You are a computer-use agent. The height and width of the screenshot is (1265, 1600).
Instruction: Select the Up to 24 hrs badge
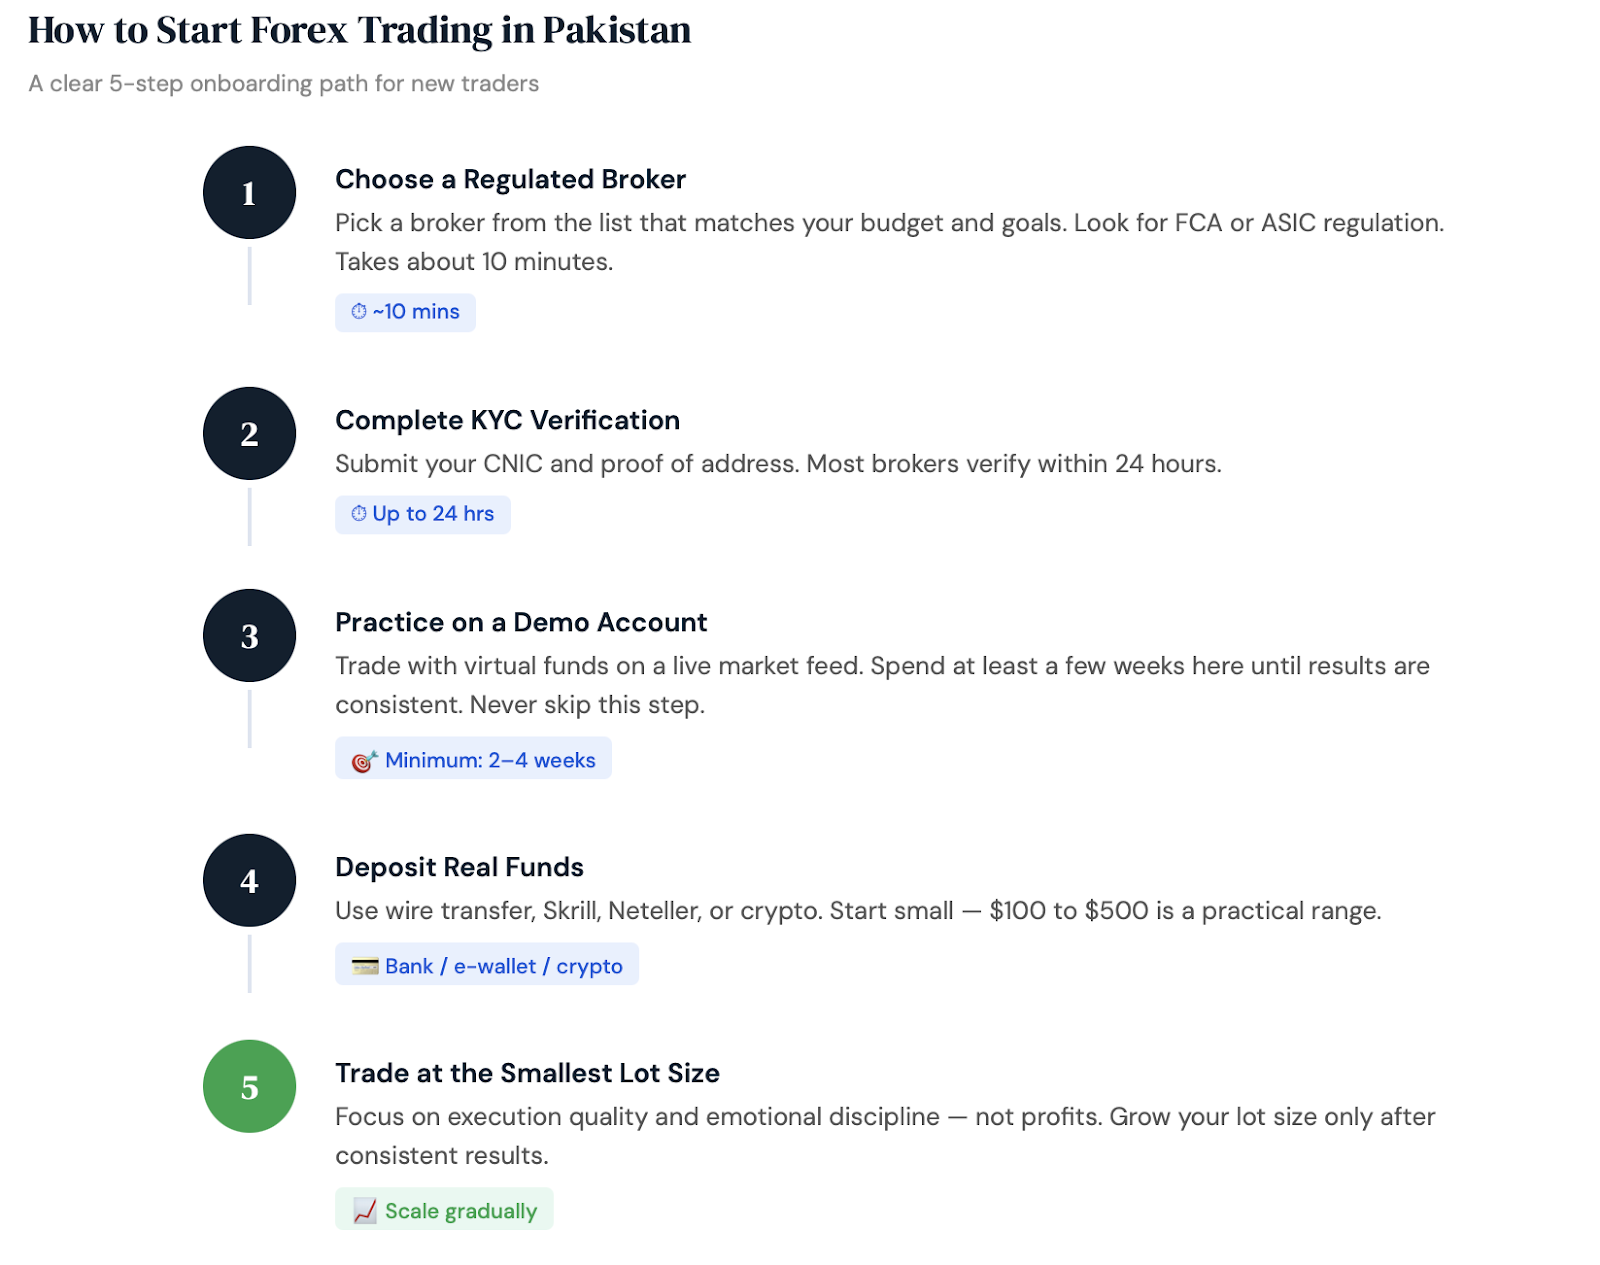coord(422,514)
